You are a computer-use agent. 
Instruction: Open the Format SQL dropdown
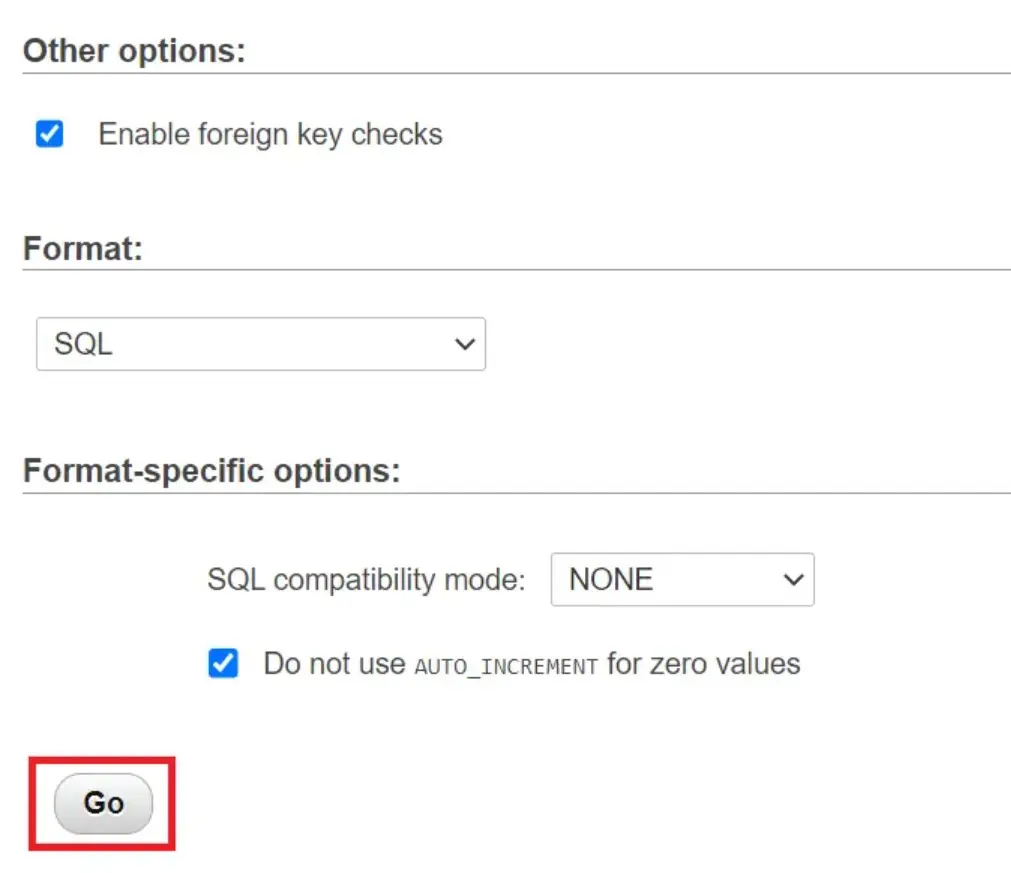tap(260, 344)
